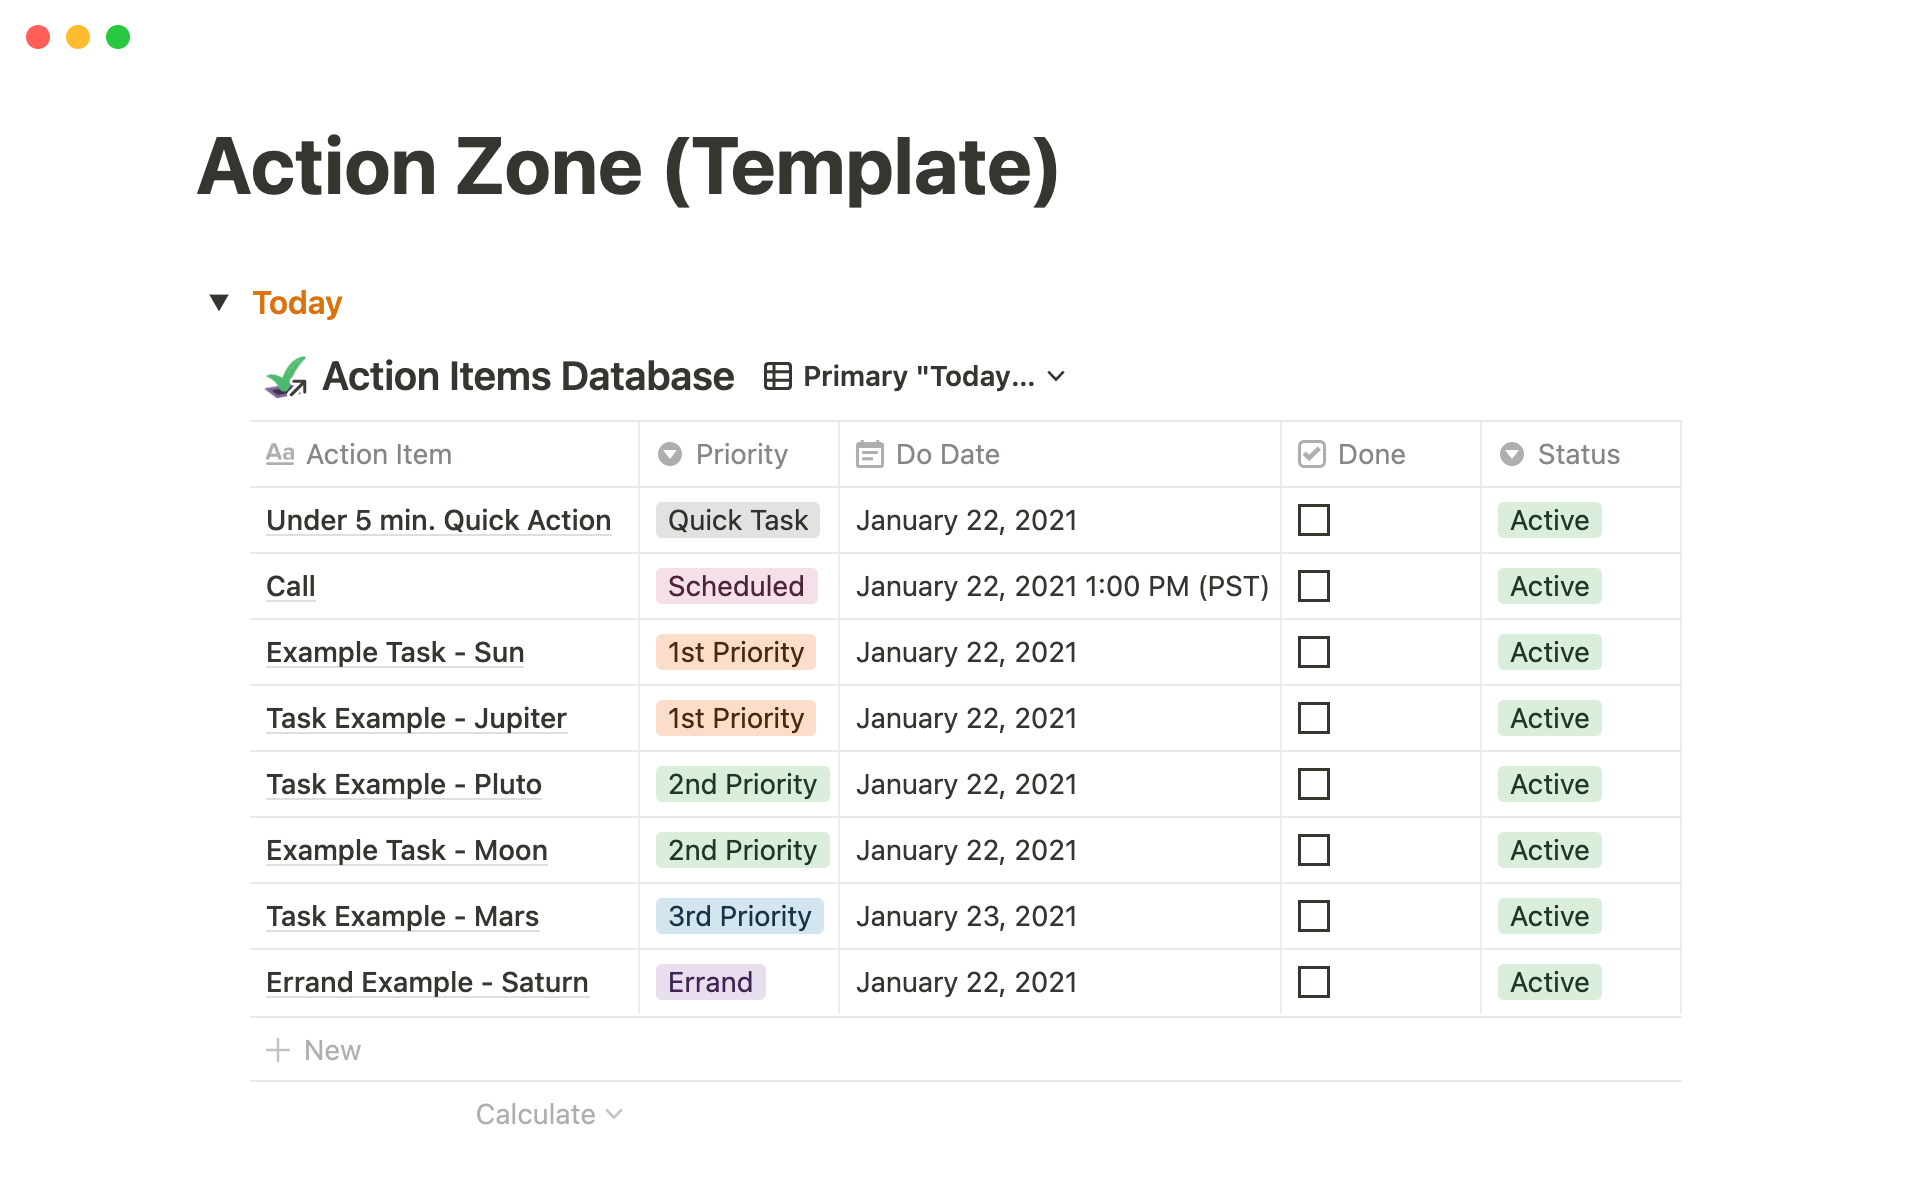Click the green macOS fullscreen button
Viewport: 1920px width, 1200px height.
[118, 37]
